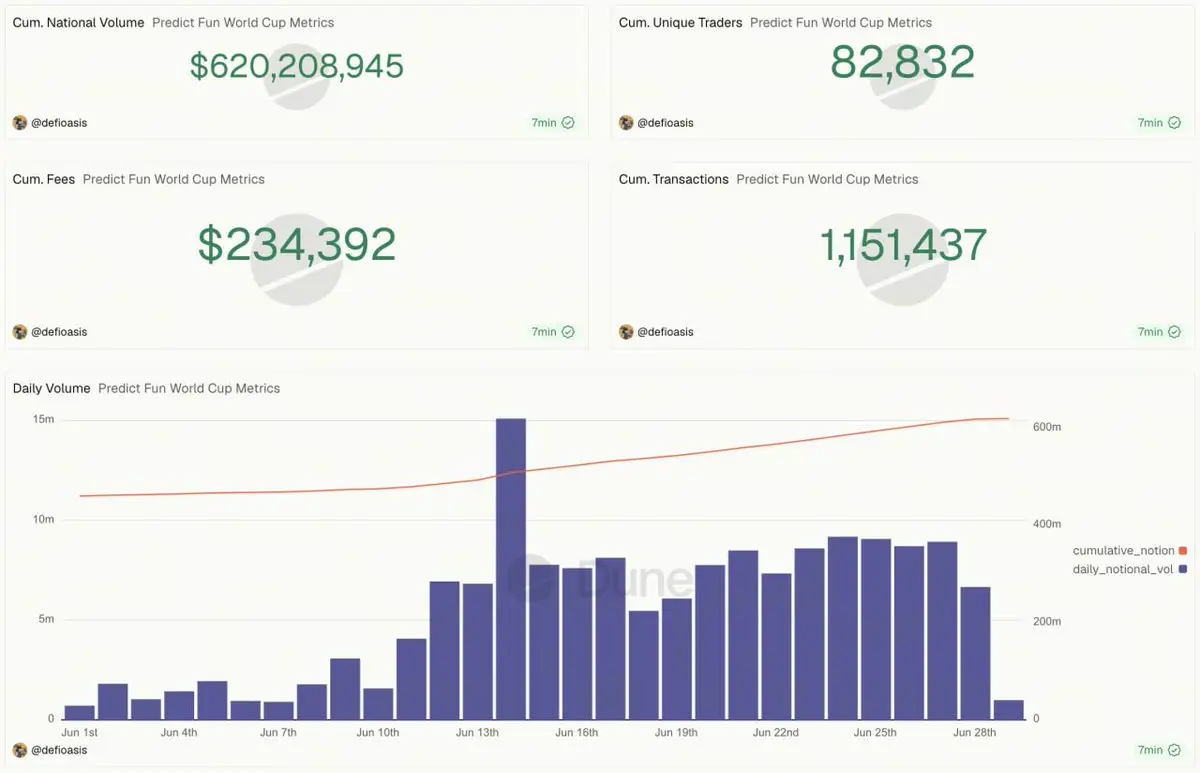Click defioasis avatar in Cum. National Volume card
This screenshot has height=773, width=1200.
[20, 123]
